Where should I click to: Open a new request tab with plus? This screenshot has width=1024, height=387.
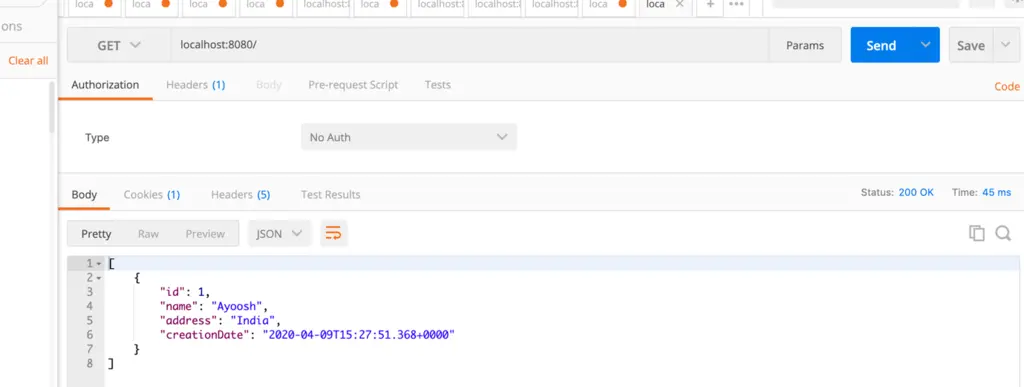coord(710,4)
